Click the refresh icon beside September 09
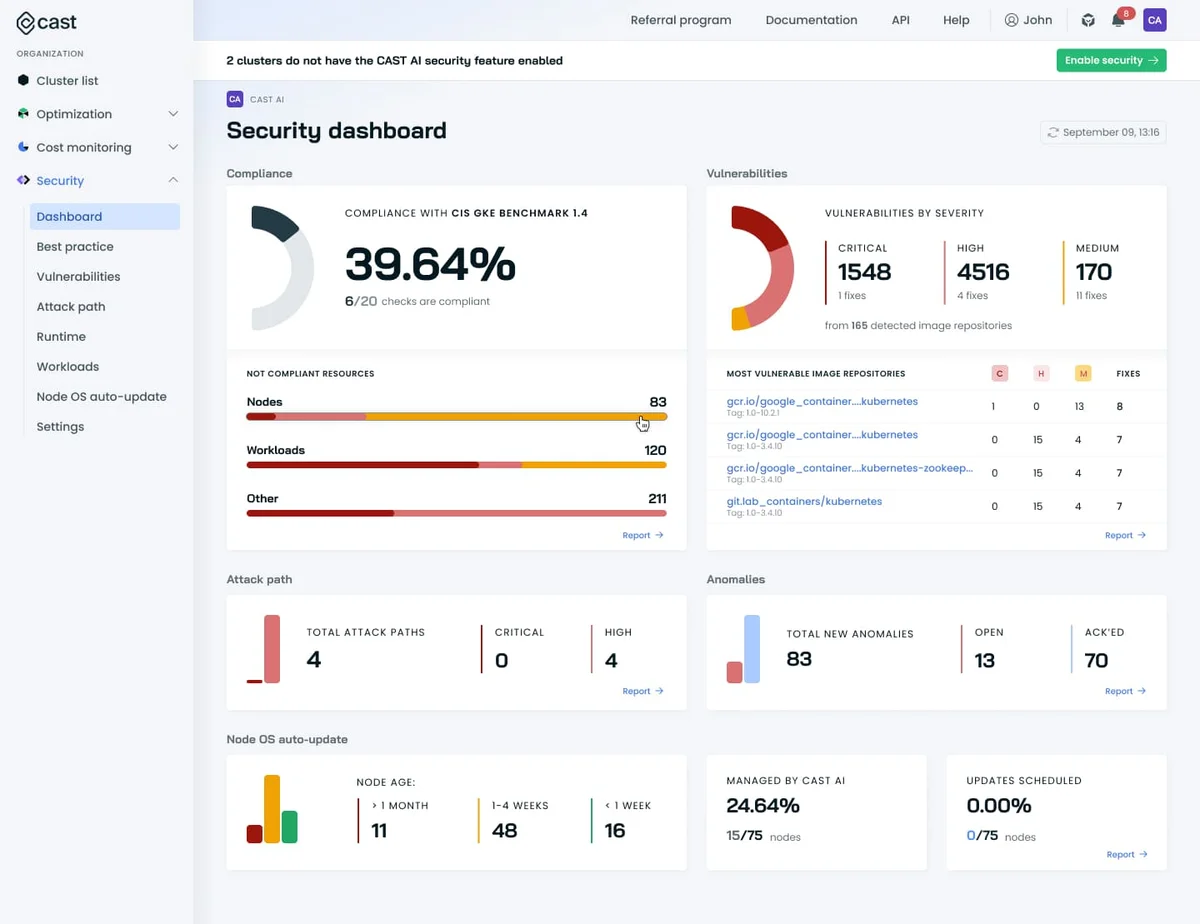This screenshot has height=924, width=1200. 1052,132
